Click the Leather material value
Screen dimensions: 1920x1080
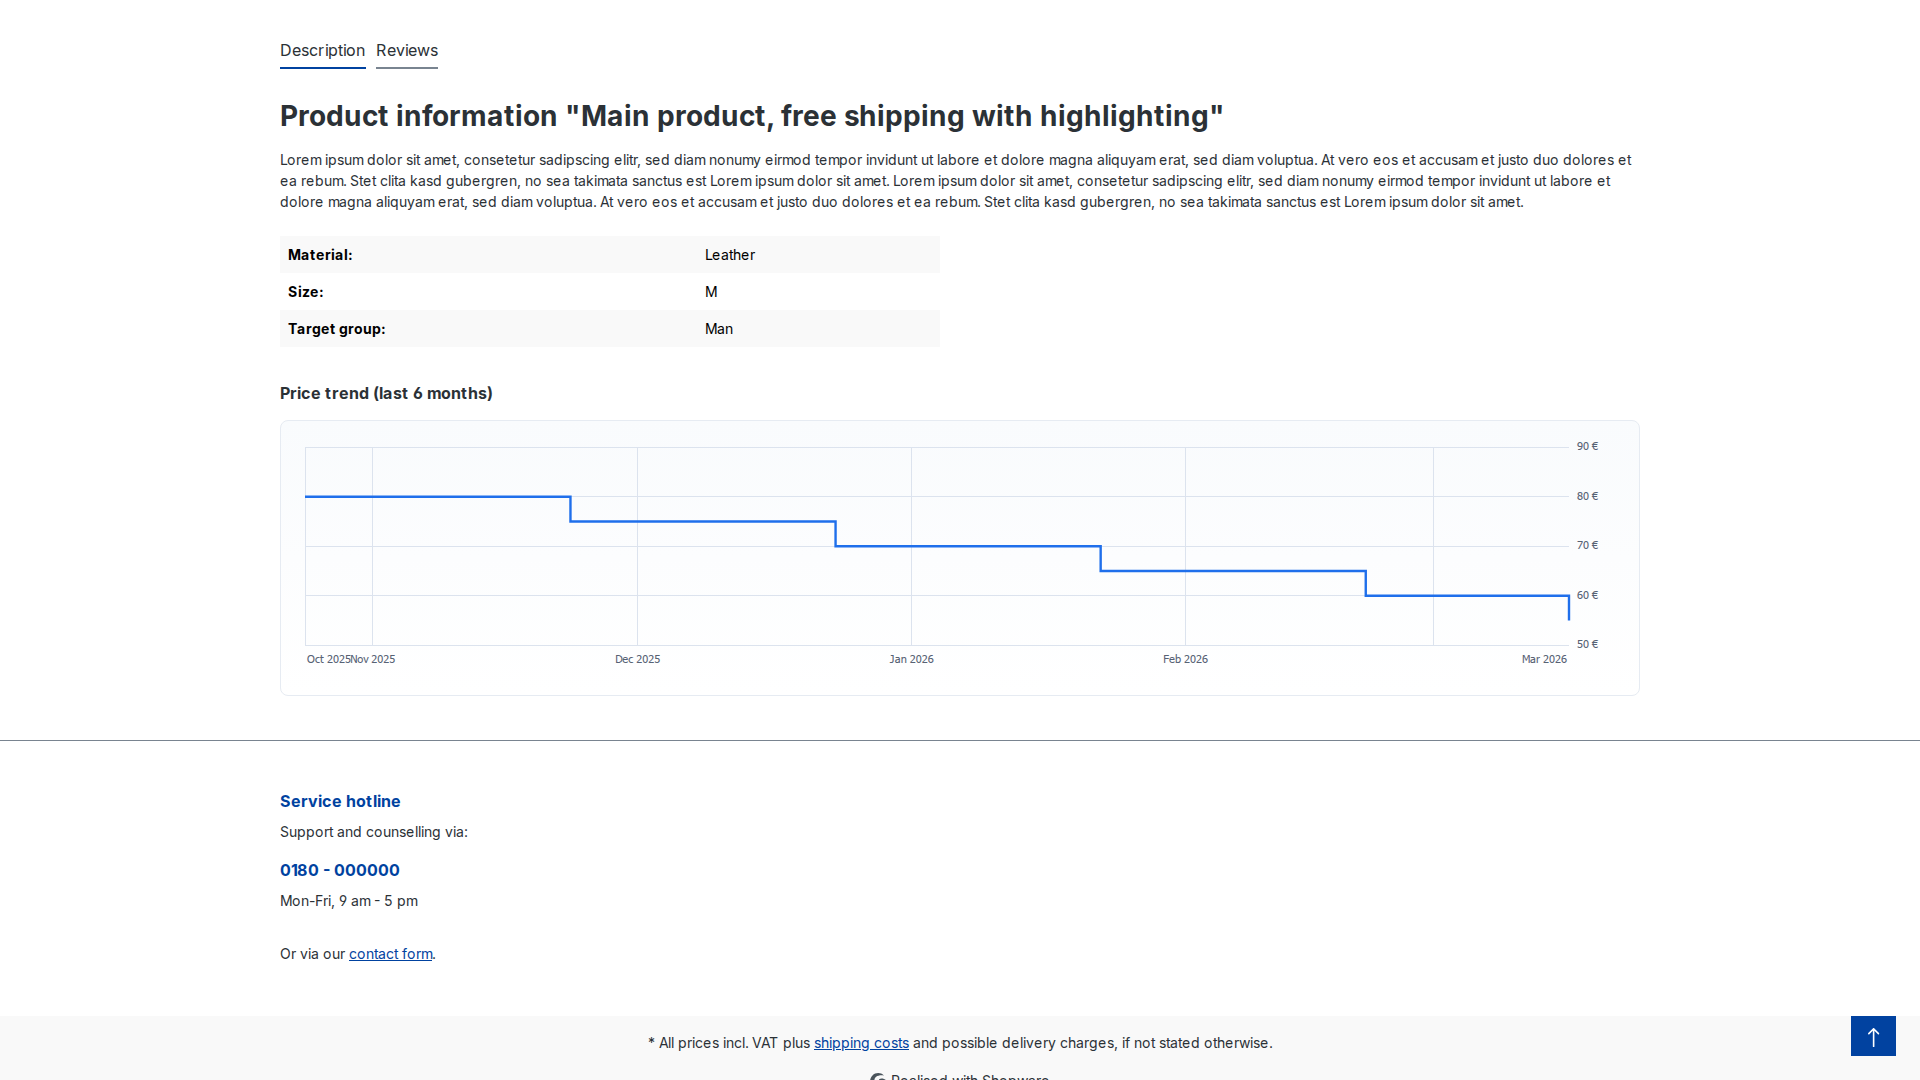[729, 255]
